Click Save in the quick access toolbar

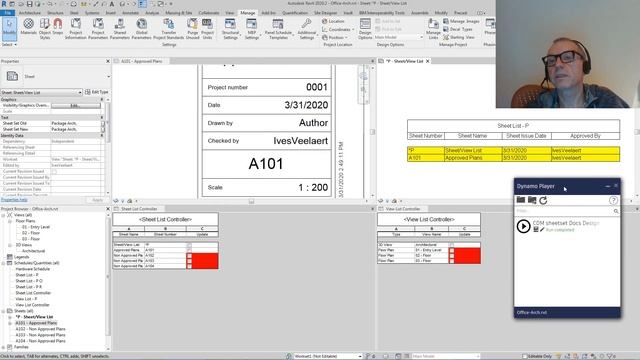(x=29, y=4)
